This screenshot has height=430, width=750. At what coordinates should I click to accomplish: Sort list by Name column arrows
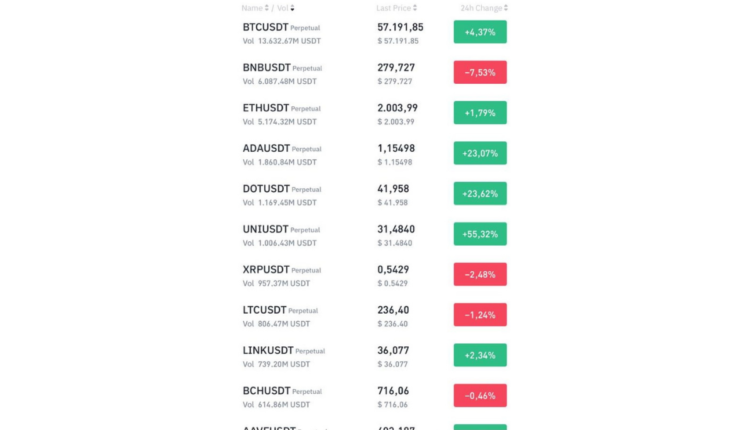[267, 8]
